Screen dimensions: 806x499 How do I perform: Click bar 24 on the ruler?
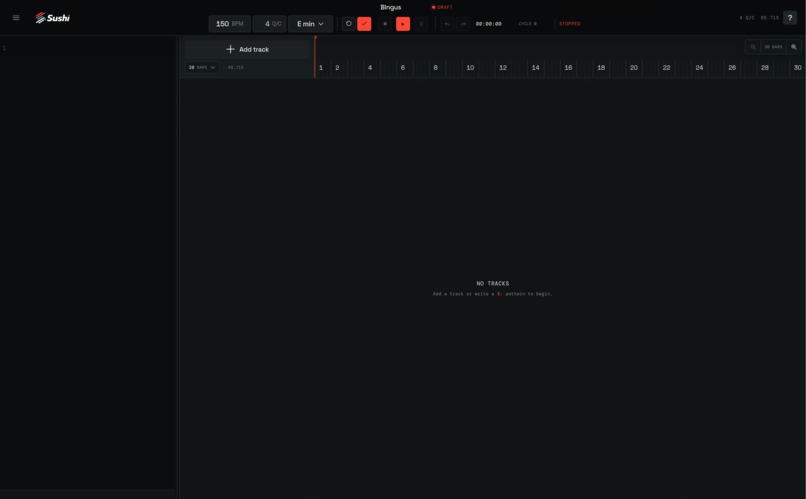699,67
